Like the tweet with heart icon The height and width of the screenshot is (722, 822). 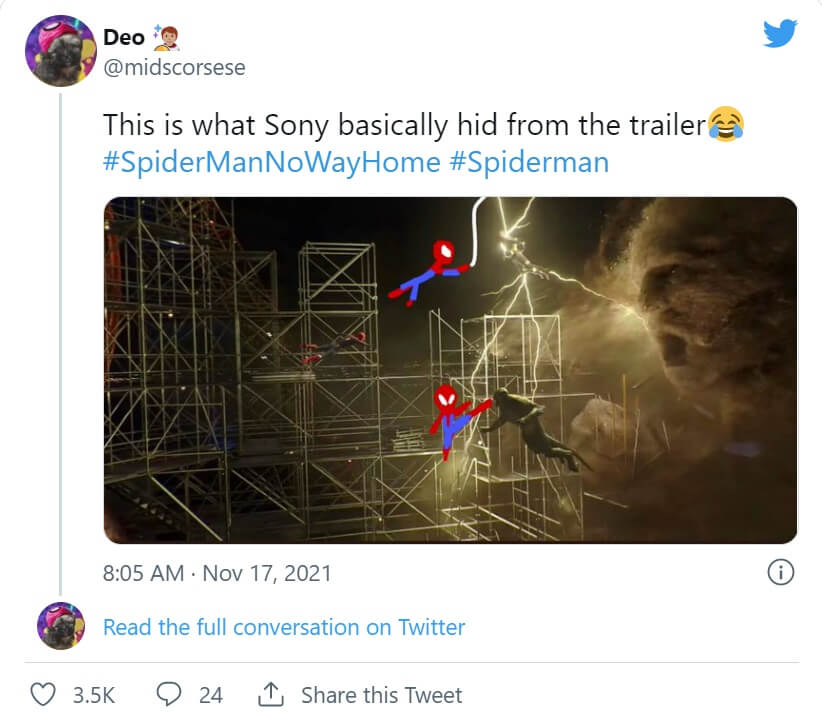click(42, 695)
